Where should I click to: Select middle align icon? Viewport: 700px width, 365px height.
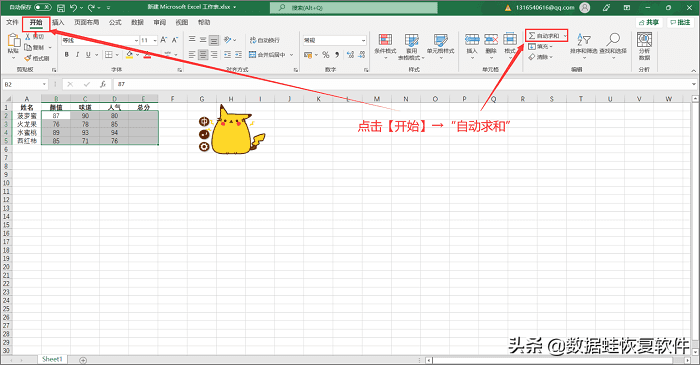tap(203, 40)
